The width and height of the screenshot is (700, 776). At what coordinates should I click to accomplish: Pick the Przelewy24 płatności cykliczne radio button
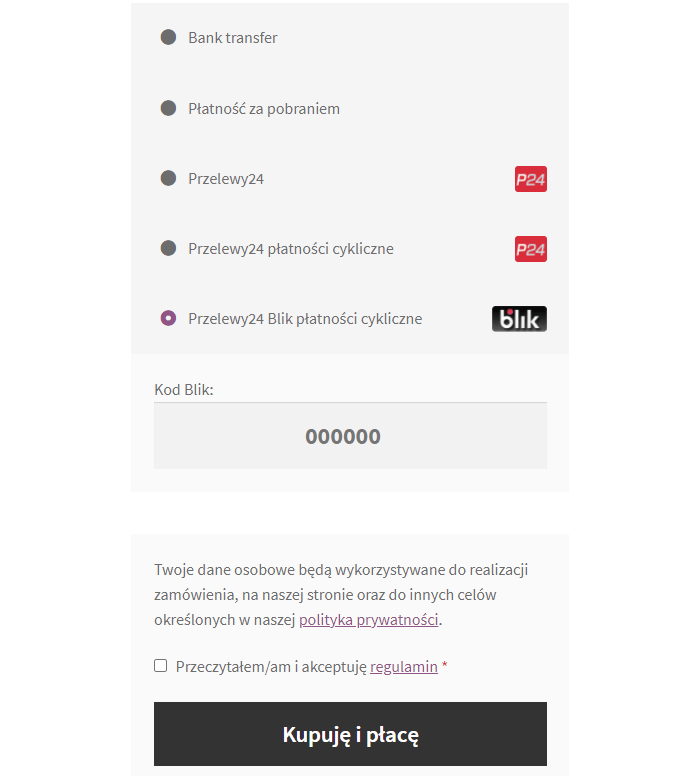[168, 248]
